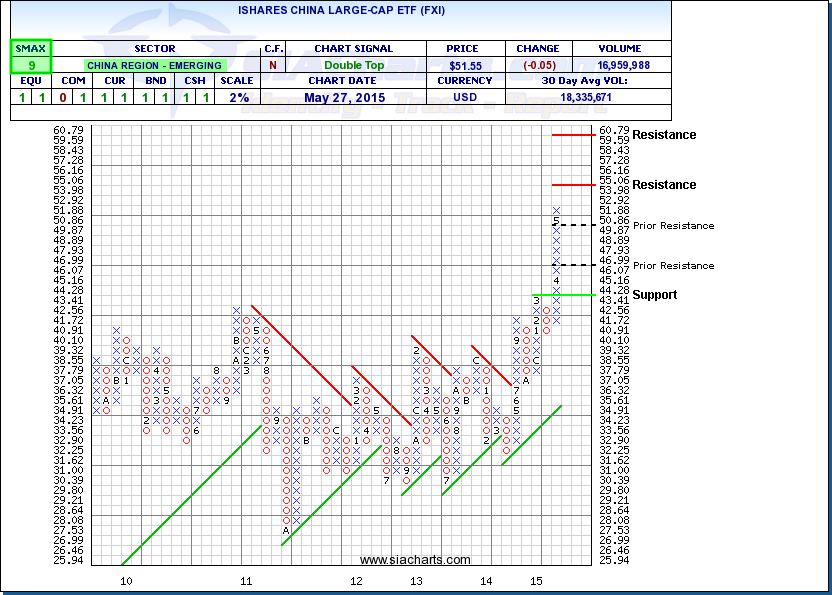This screenshot has height=595, width=832.
Task: Open the www.siacharts.com link
Action: click(x=414, y=560)
